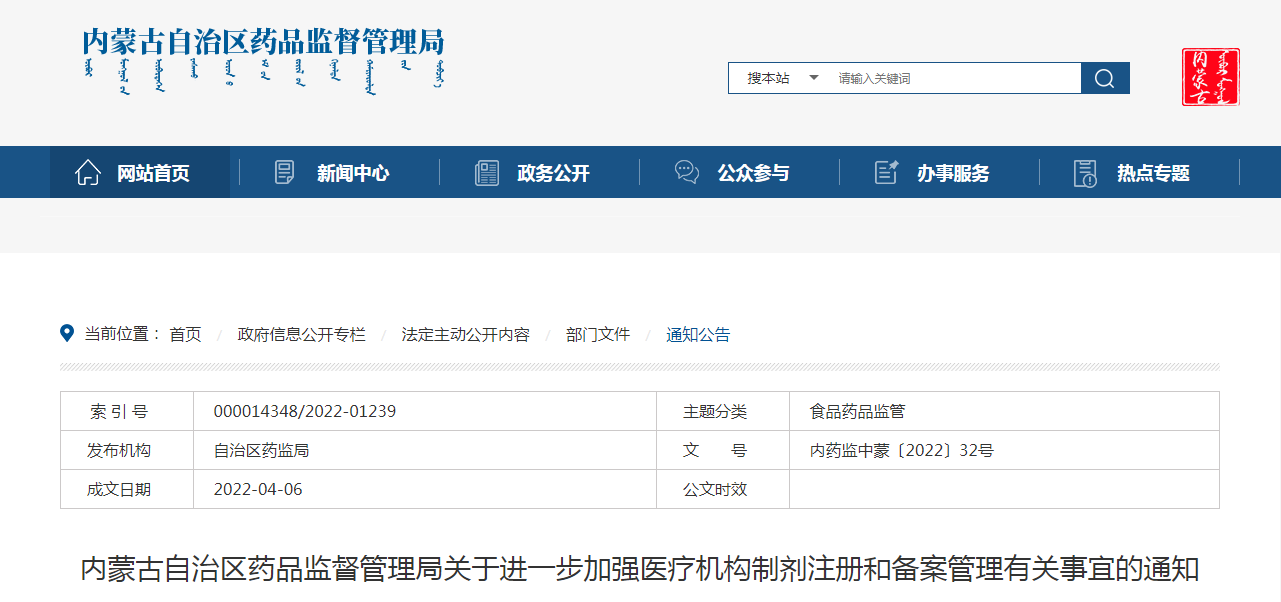Click the red 内蒙古 seal logo
This screenshot has height=602, width=1281.
pos(1210,77)
